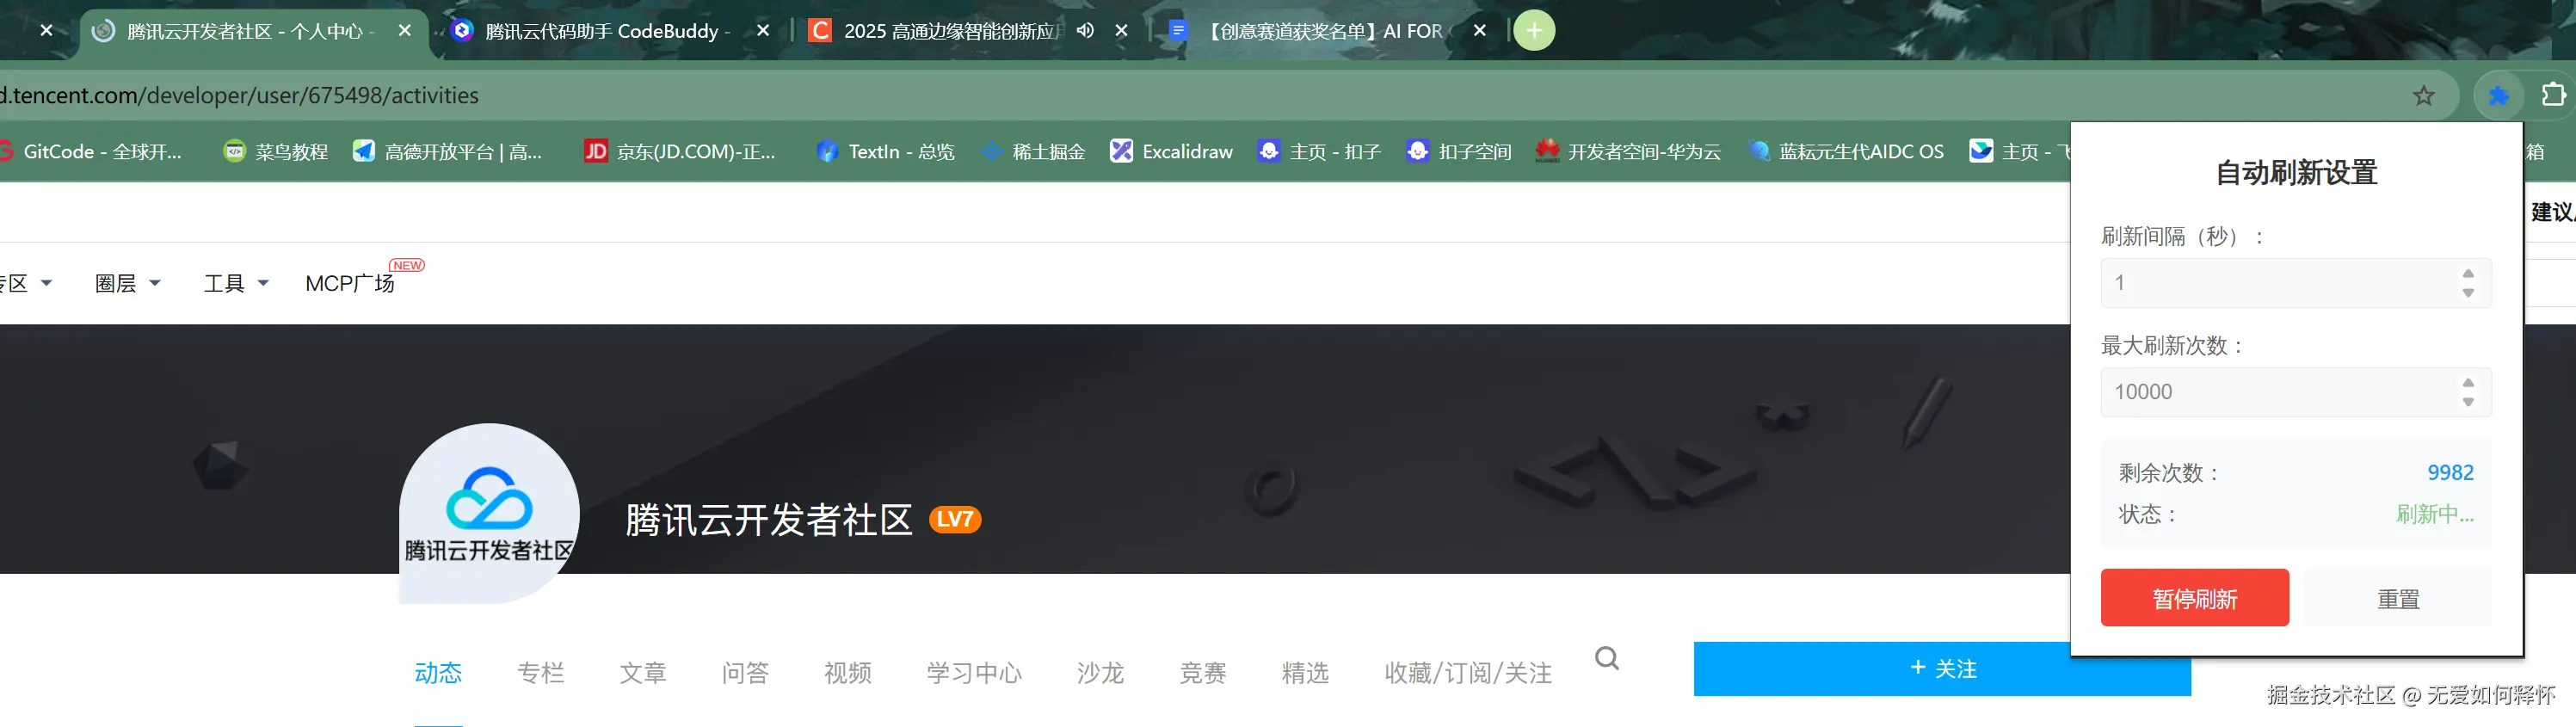
Task: Open the 稀土掘金 bookmark
Action: [1033, 152]
